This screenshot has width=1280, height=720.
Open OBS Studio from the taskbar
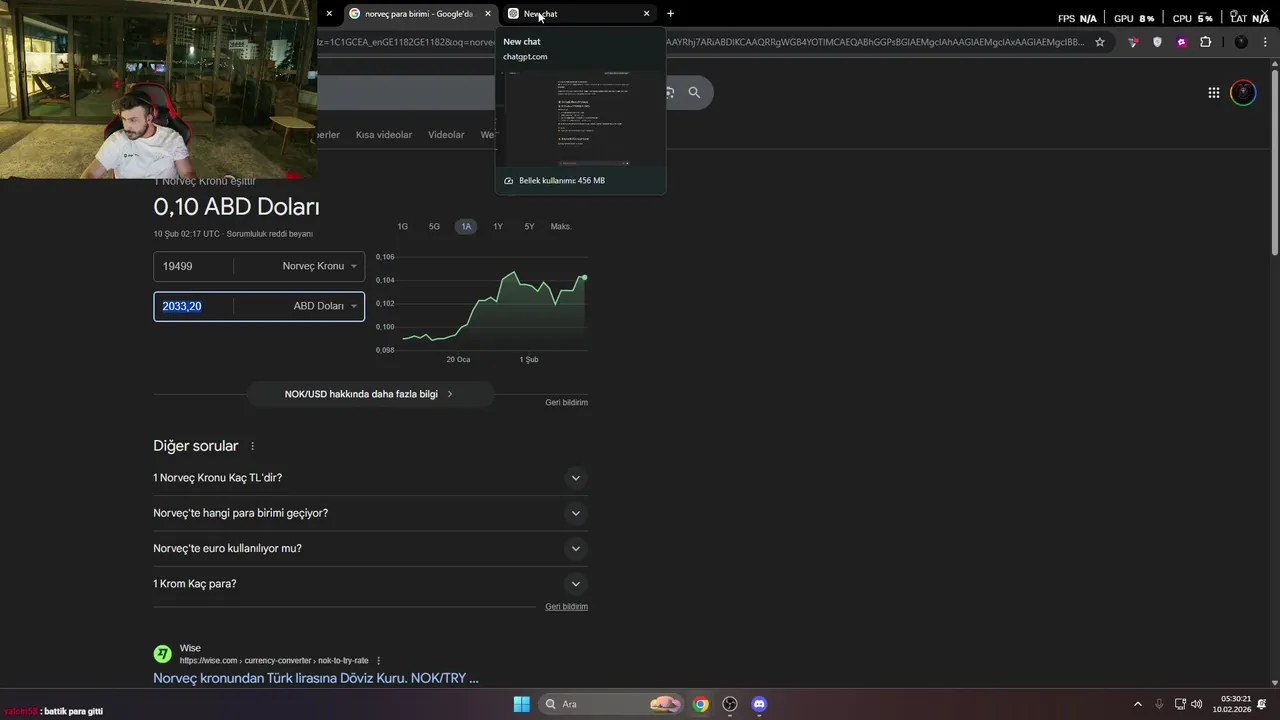click(730, 704)
